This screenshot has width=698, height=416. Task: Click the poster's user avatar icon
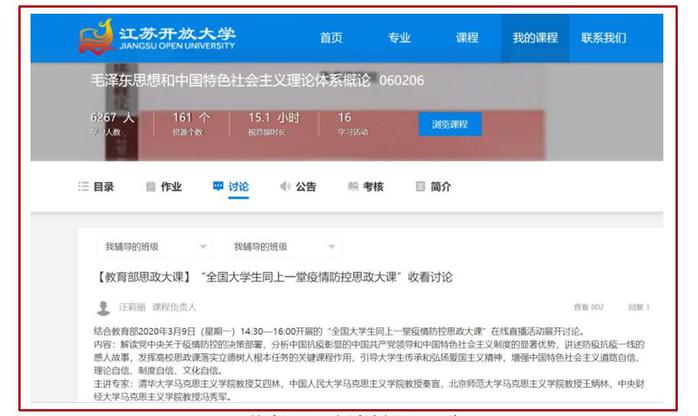[103, 308]
